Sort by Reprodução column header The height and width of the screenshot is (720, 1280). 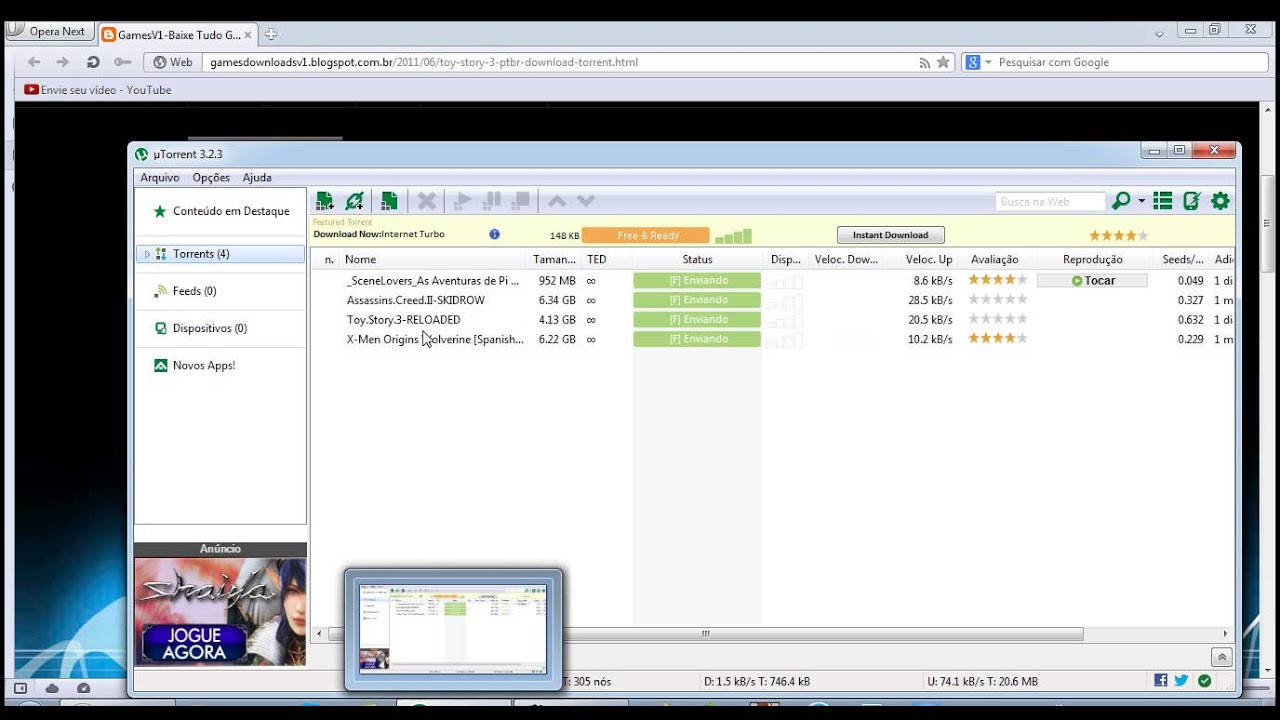tap(1092, 259)
